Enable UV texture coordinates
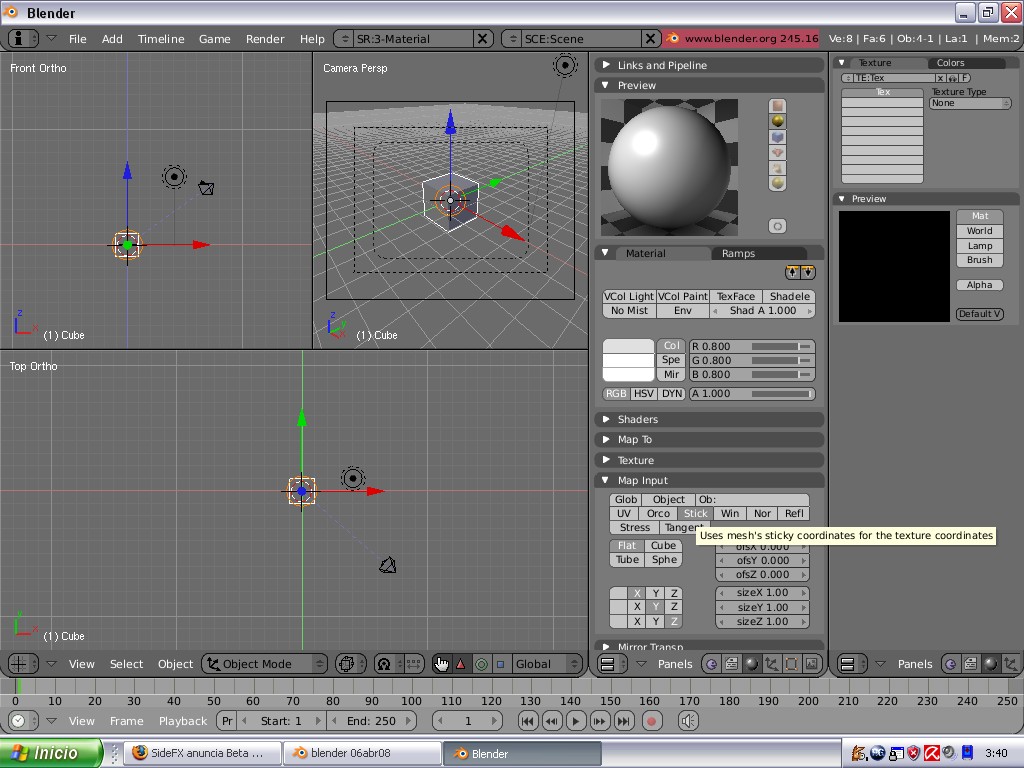The width and height of the screenshot is (1024, 768). 624,513
